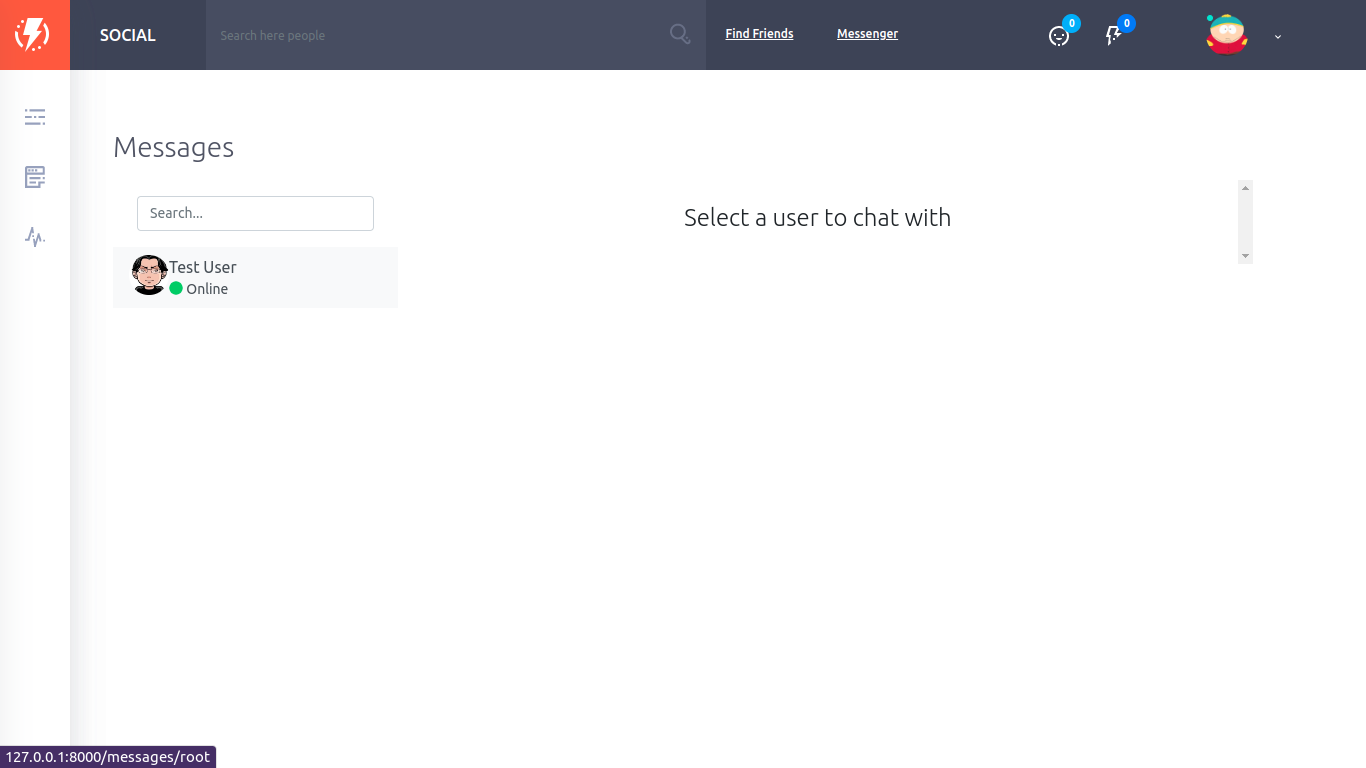Screen dimensions: 1366x768
Task: Open the smiley friend requests icon
Action: tap(1059, 36)
